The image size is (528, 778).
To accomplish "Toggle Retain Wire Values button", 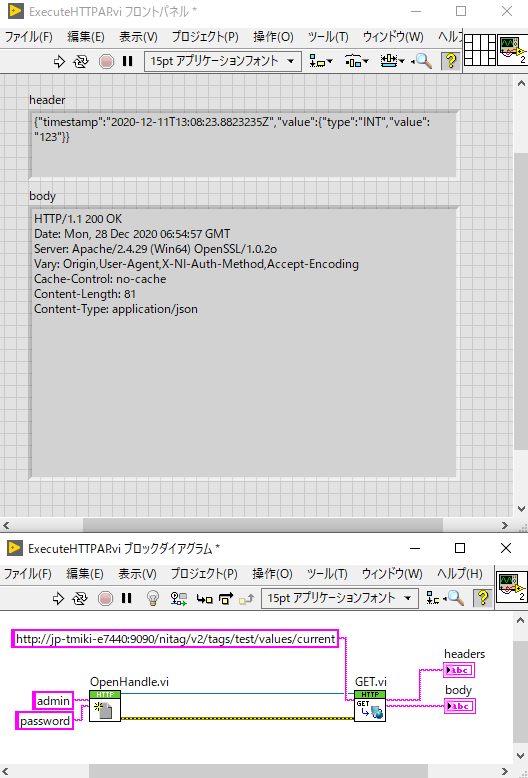I will 179,598.
